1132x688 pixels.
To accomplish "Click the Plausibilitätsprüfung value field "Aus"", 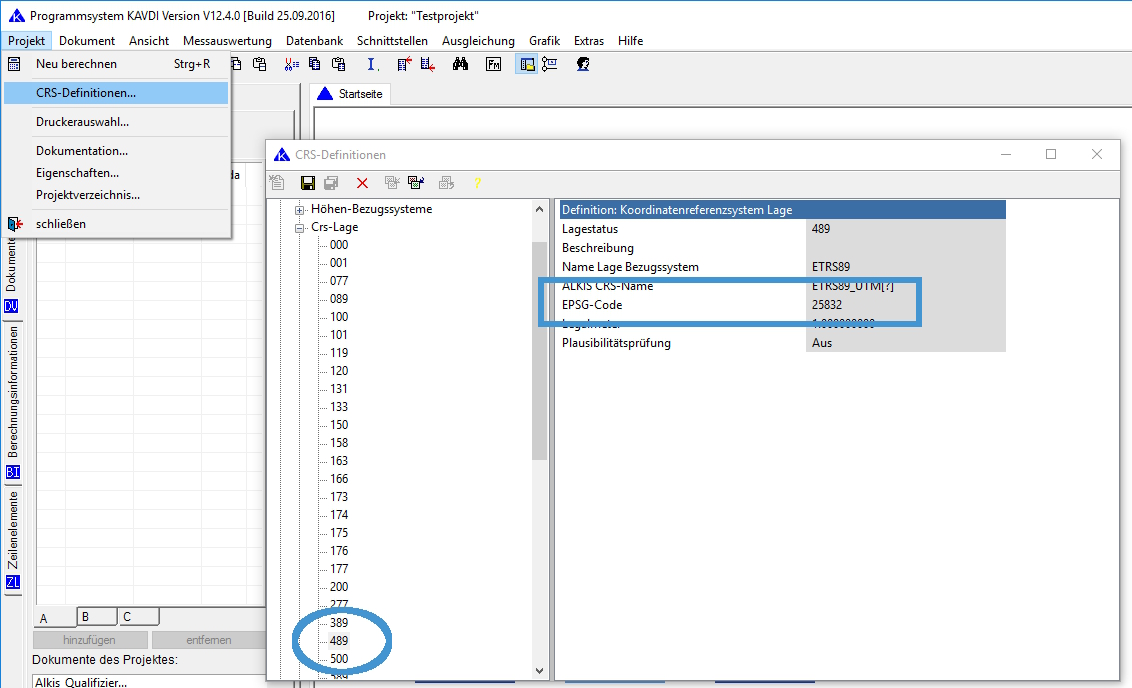I will pyautogui.click(x=822, y=343).
